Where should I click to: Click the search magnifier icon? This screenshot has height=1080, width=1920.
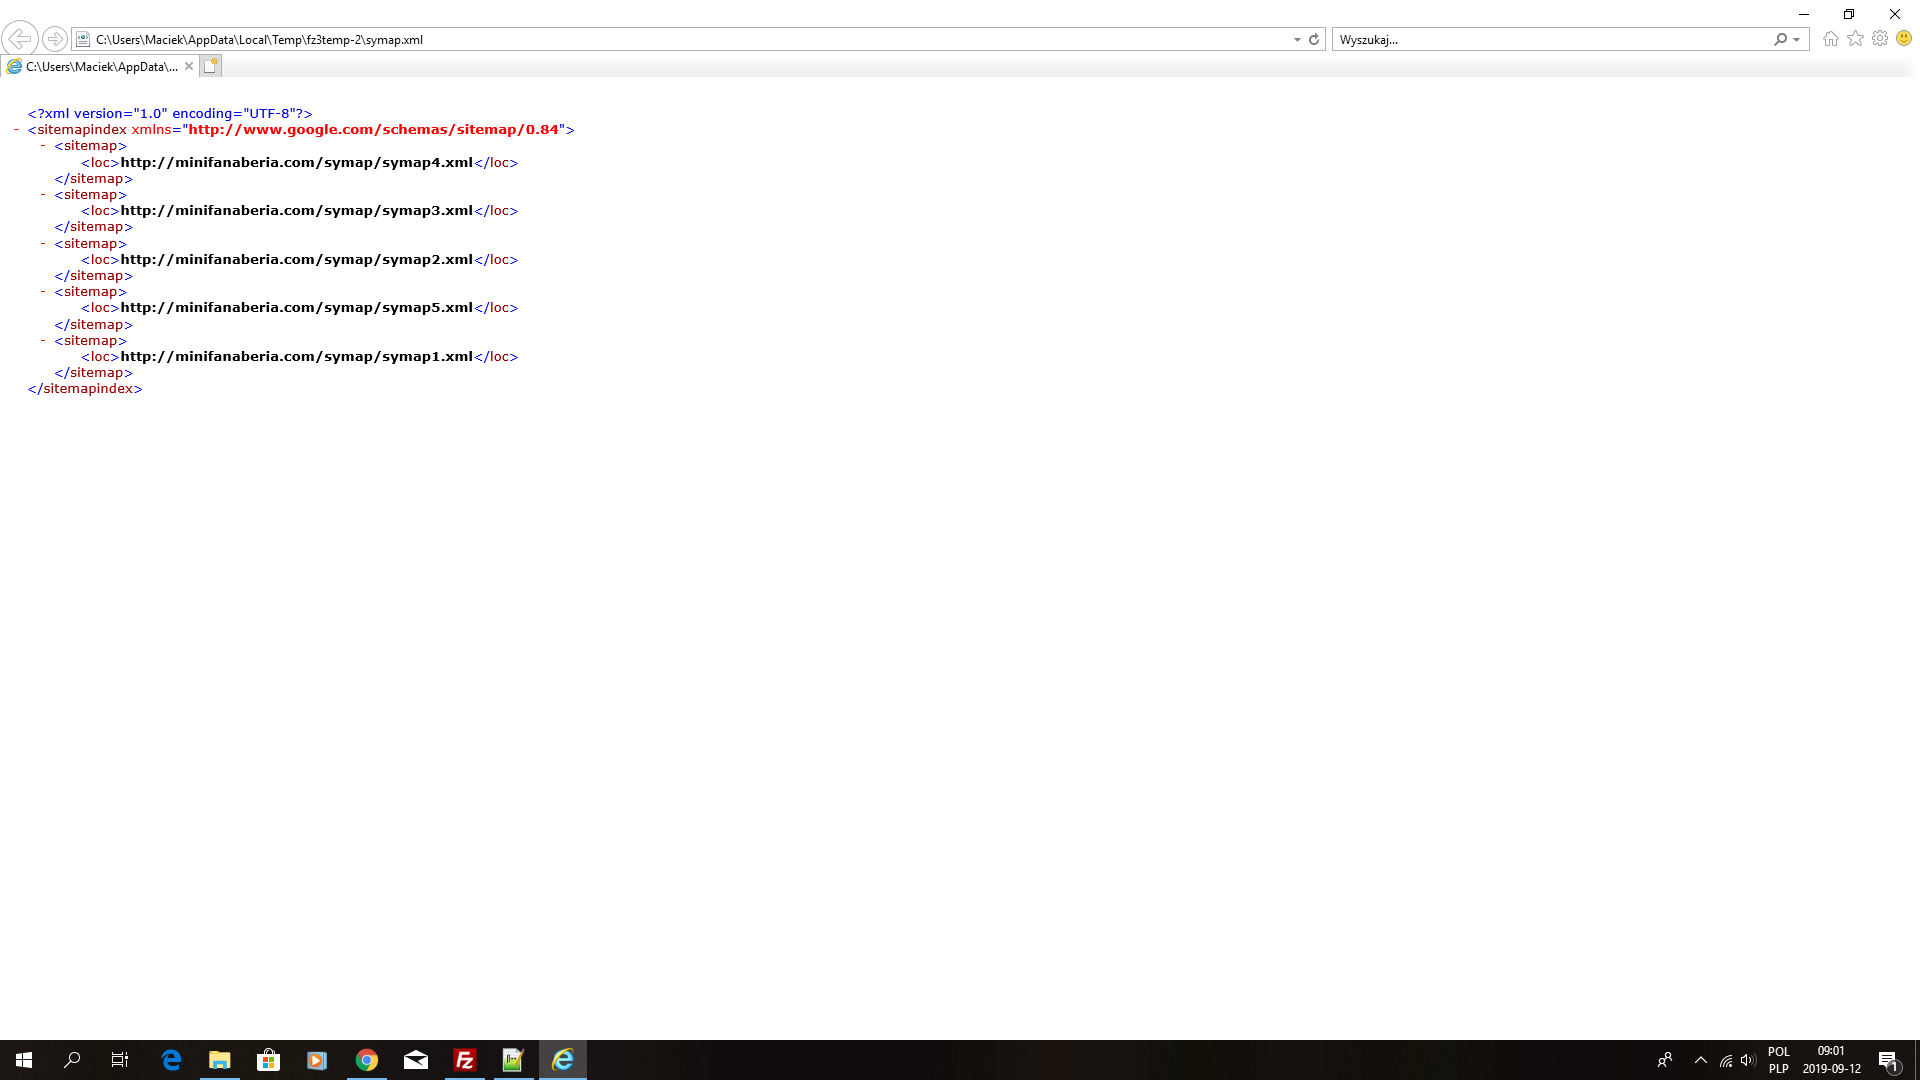(x=1780, y=39)
